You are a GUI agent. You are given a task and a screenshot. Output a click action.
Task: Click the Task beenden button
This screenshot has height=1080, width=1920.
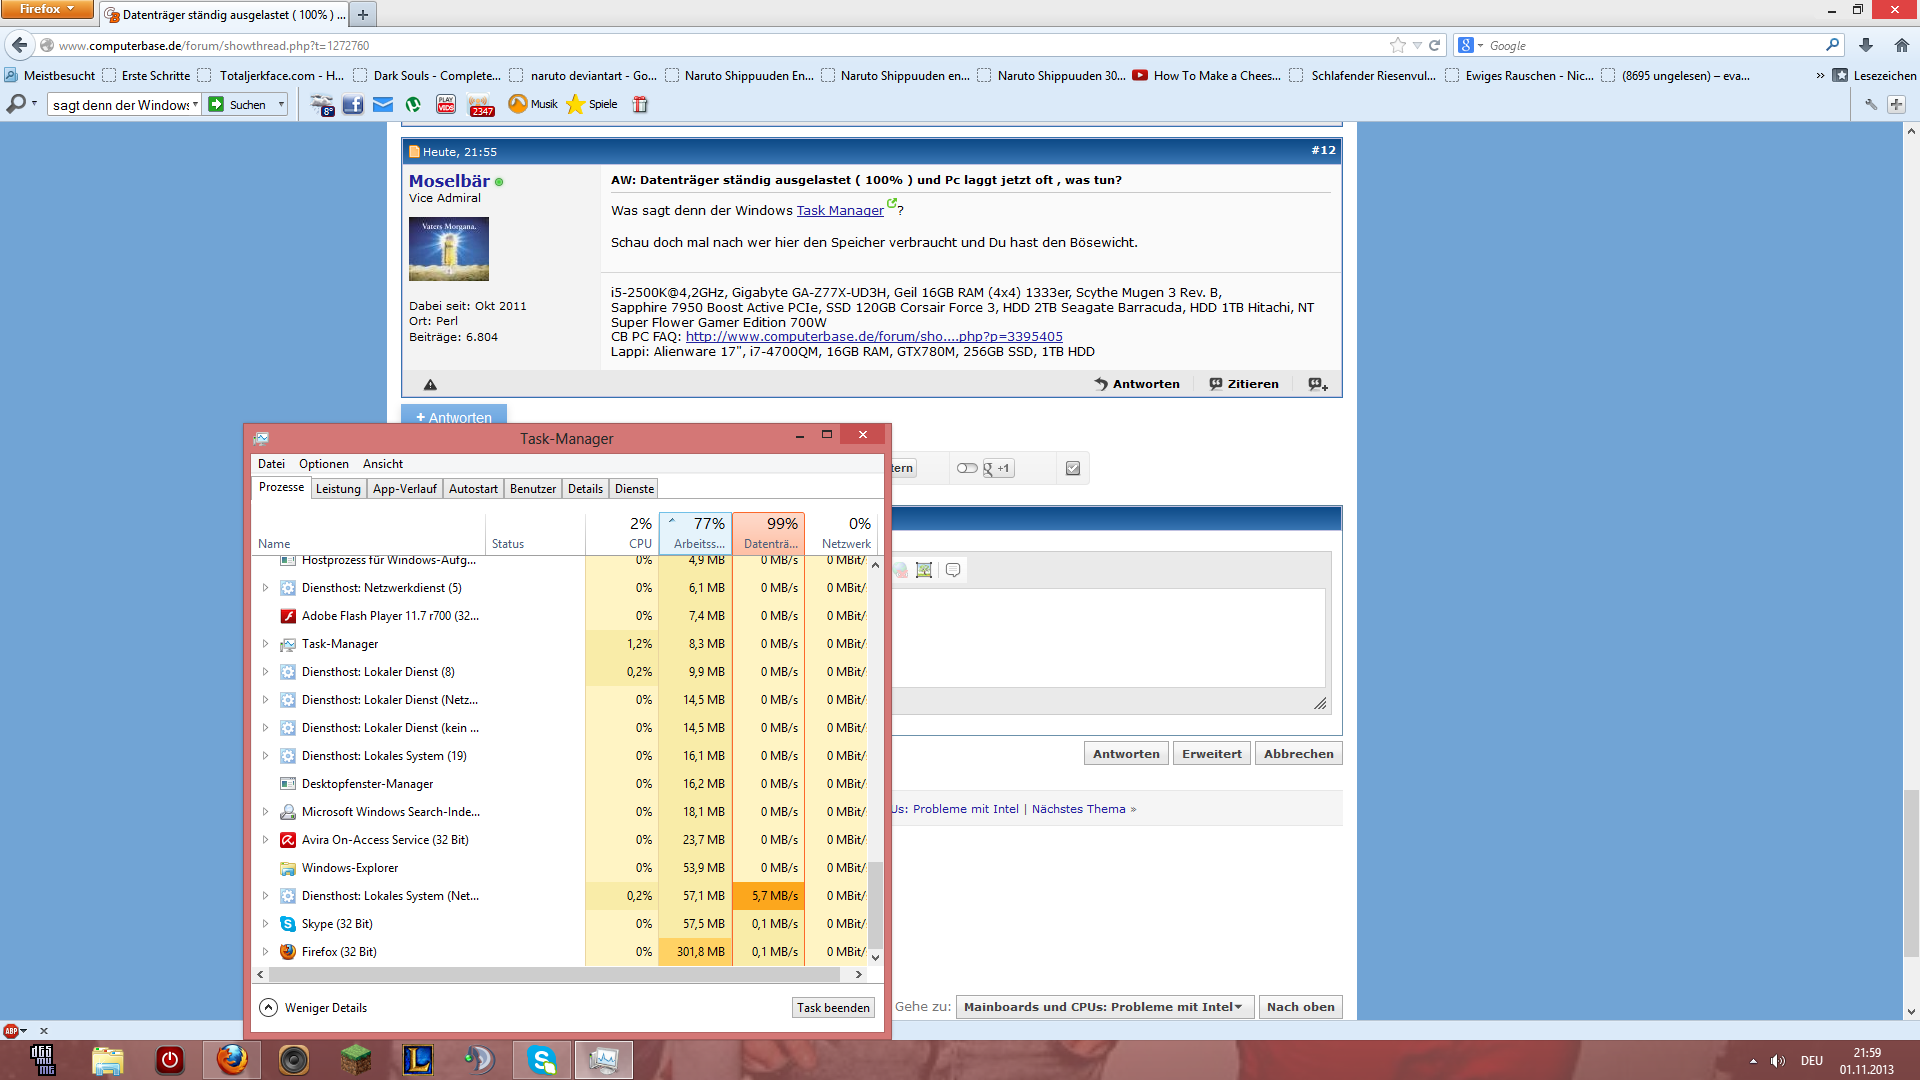point(833,1008)
